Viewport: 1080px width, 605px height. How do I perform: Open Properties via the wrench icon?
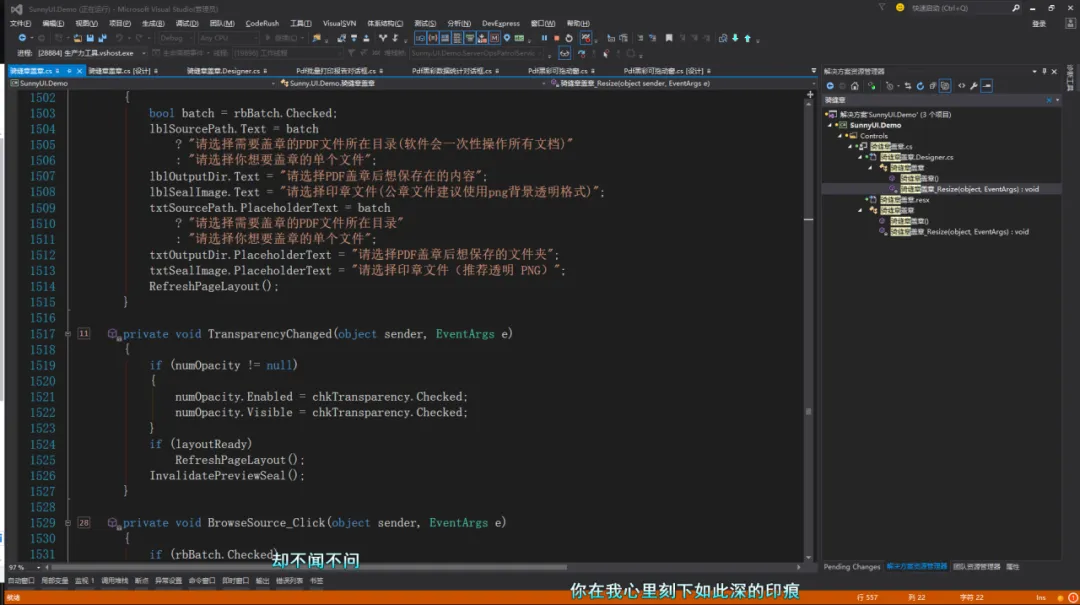pyautogui.click(x=974, y=86)
